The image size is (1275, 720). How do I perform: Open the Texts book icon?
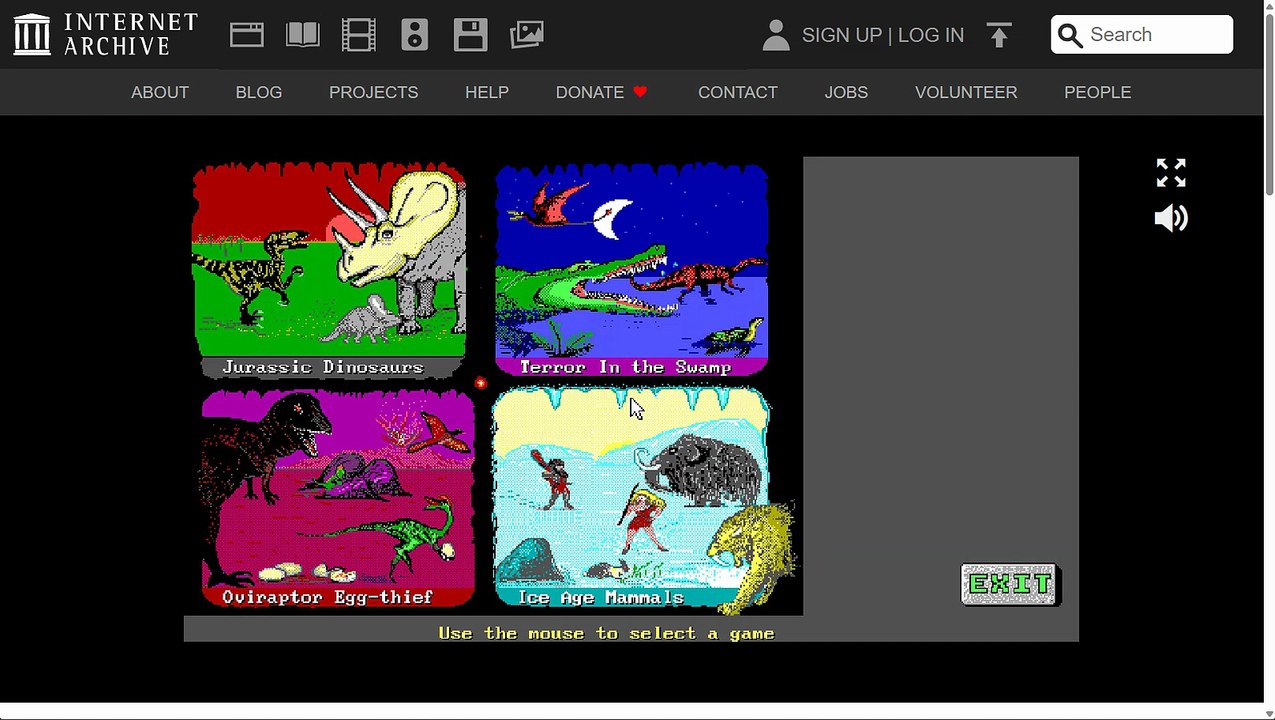click(303, 35)
